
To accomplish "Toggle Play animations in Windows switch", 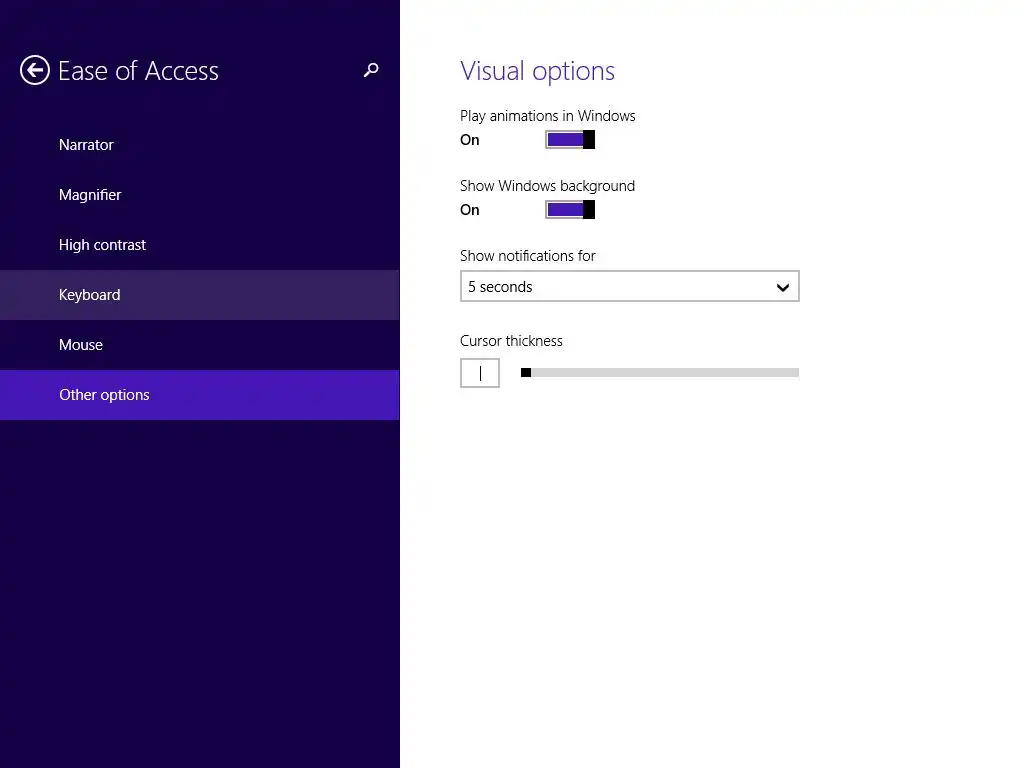I will [570, 139].
